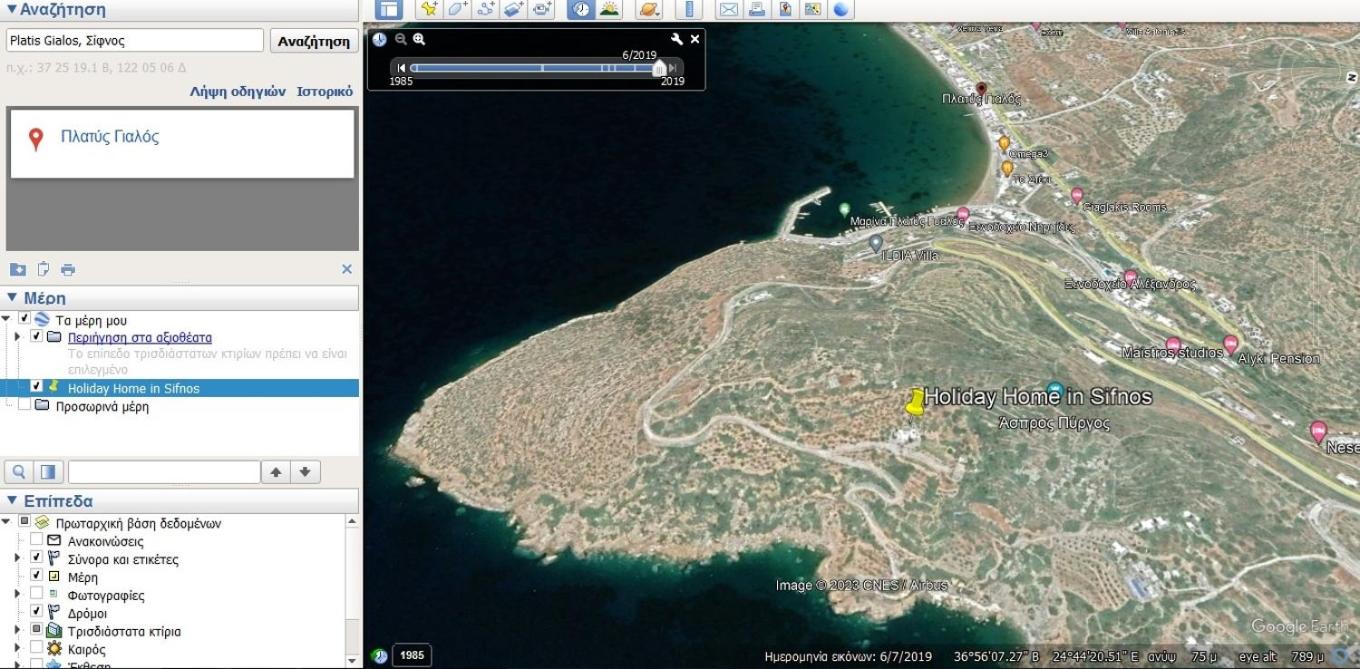Image resolution: width=1360 pixels, height=669 pixels.
Task: Click the Platis Gialos search input field
Action: coord(135,41)
